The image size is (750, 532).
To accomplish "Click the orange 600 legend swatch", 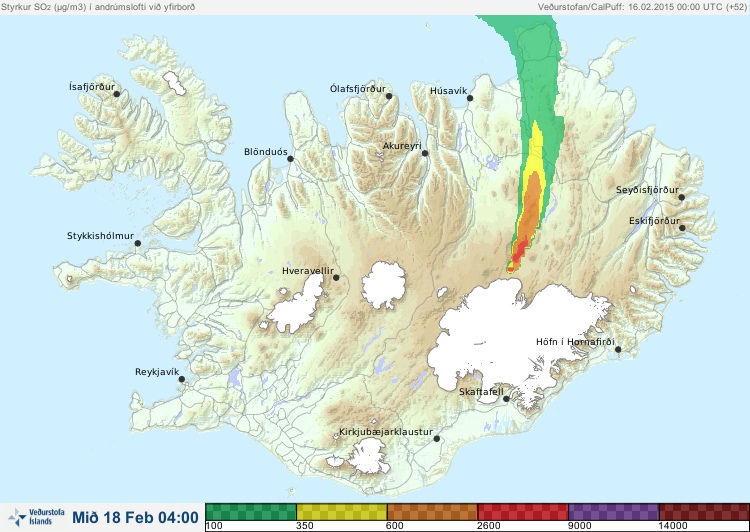I will (432, 512).
